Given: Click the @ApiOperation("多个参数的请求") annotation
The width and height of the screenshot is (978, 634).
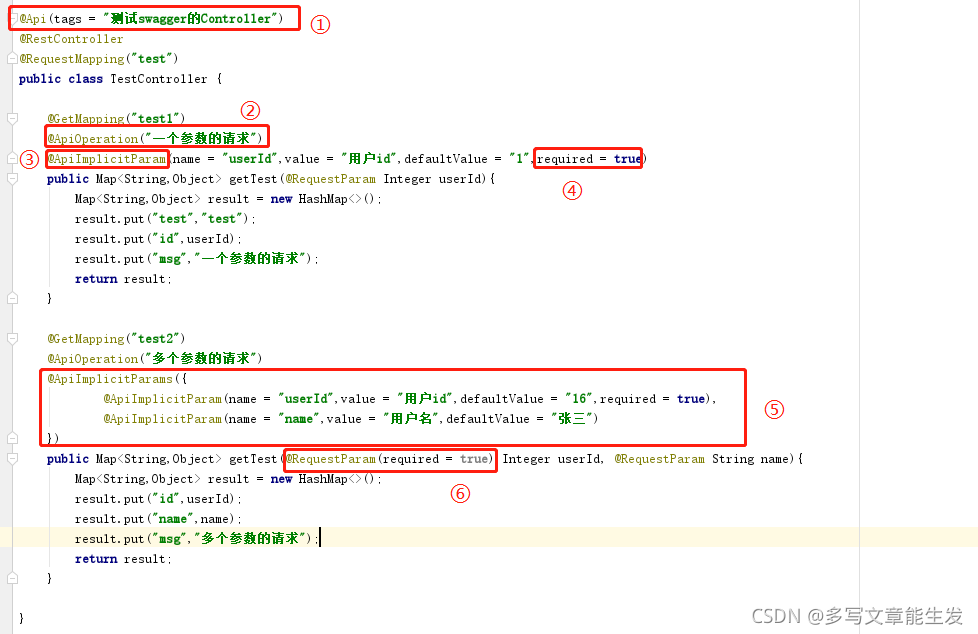Looking at the screenshot, I should tap(155, 358).
